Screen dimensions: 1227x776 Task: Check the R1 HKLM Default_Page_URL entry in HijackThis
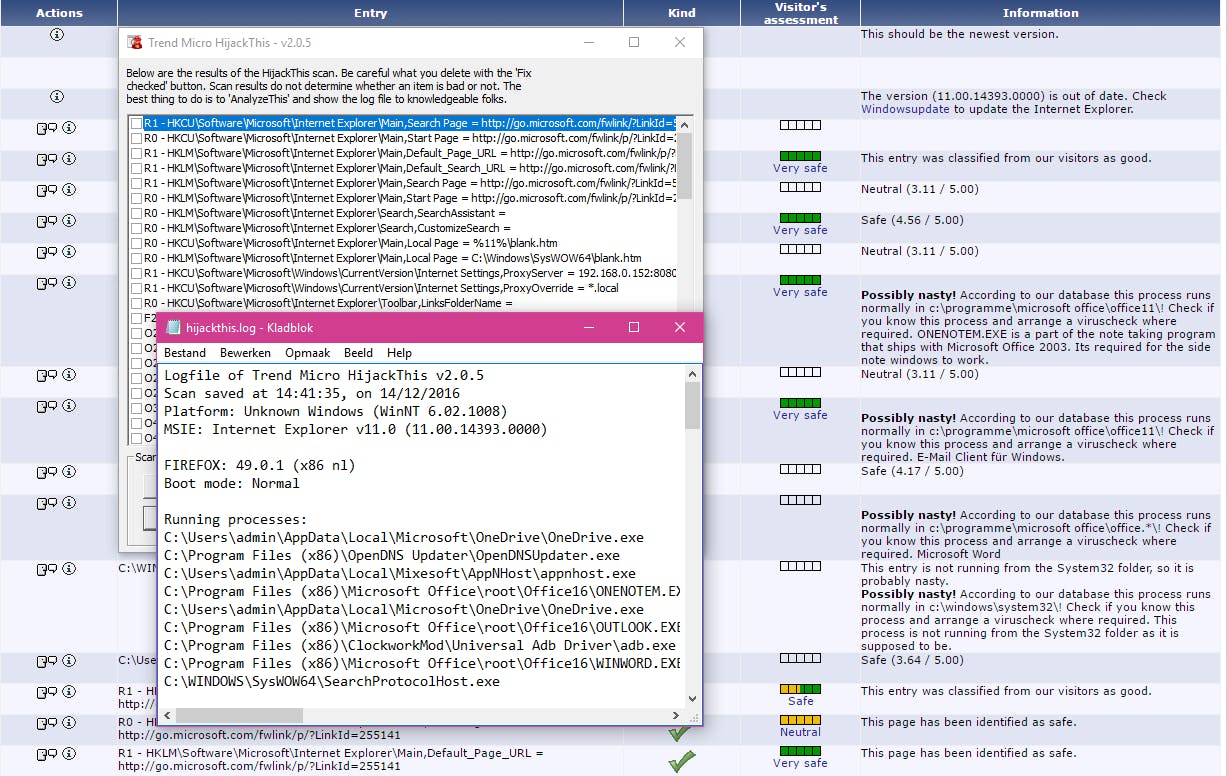136,153
